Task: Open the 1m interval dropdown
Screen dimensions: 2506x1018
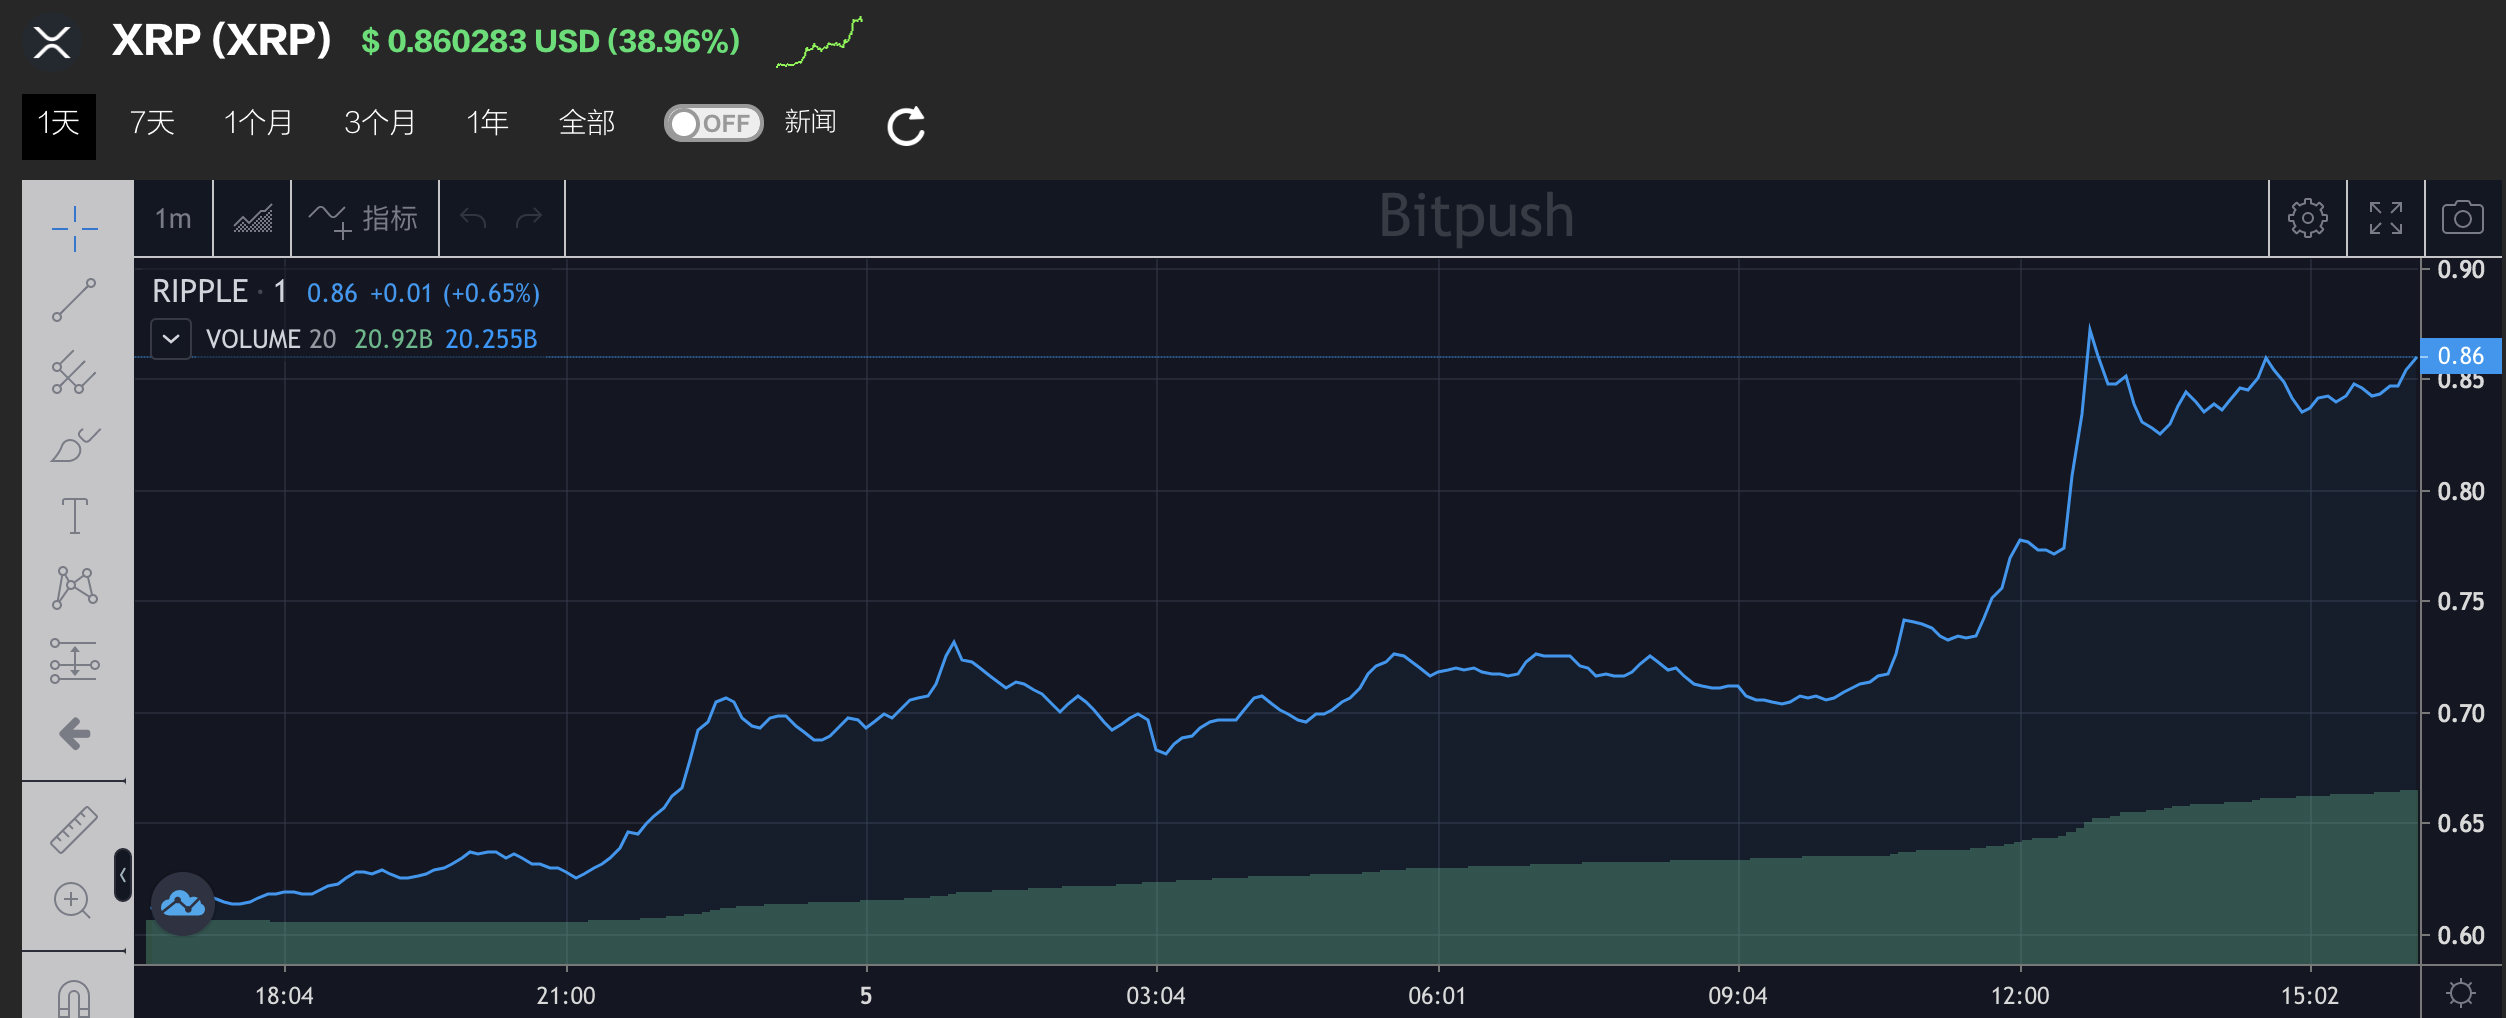Action: tap(173, 218)
